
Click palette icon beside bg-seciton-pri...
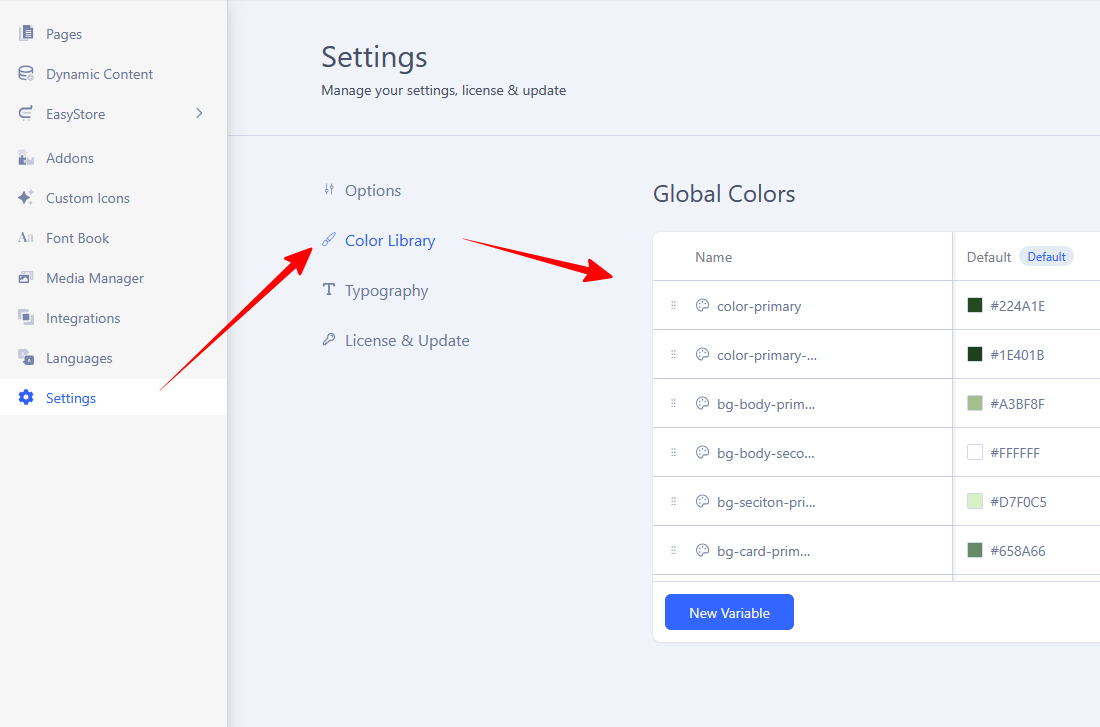tap(702, 501)
